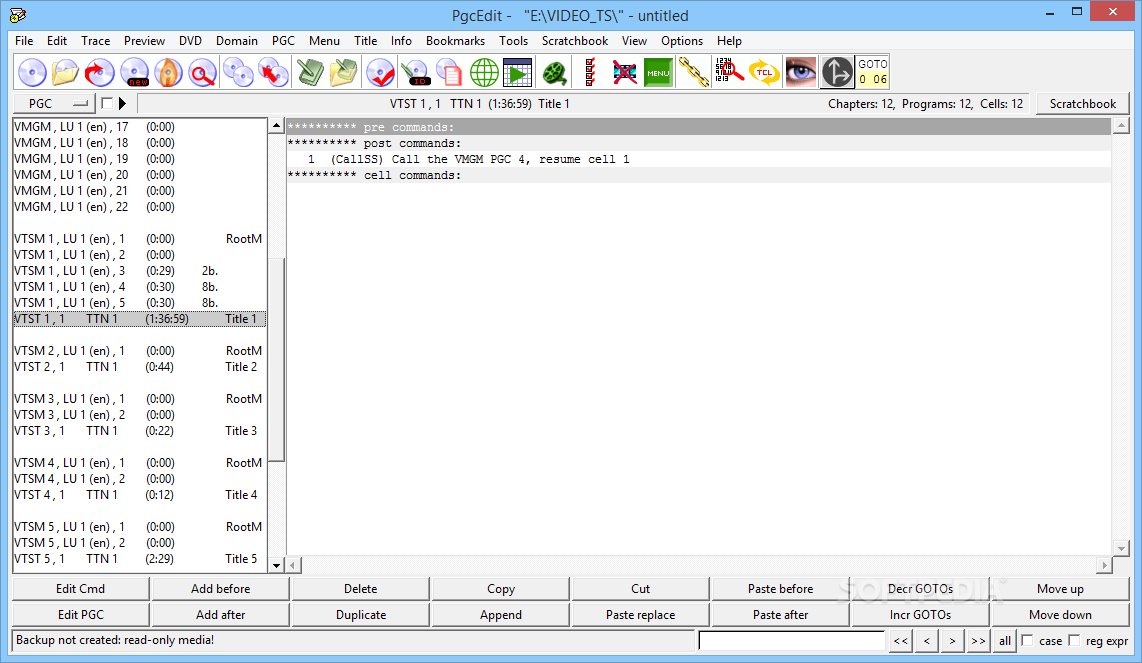
Task: Click the two discs icon
Action: pyautogui.click(x=238, y=72)
